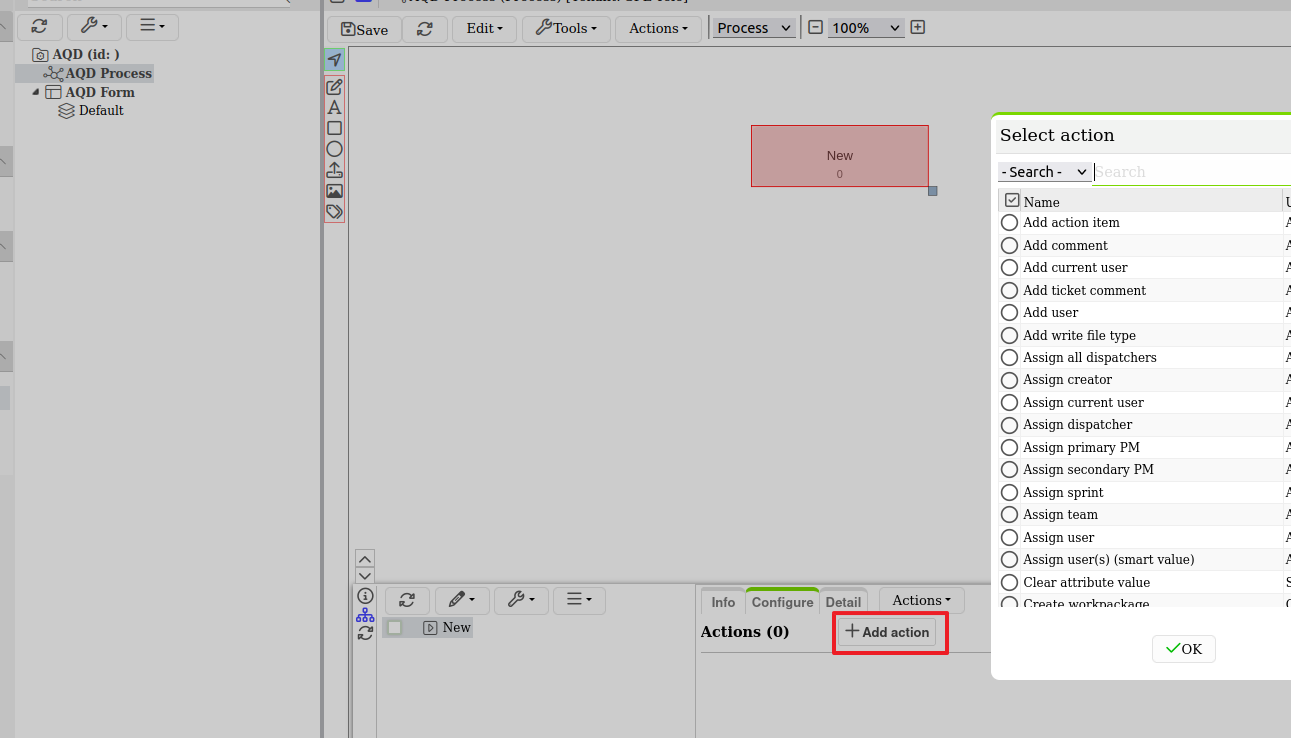Select the pointer navigation tool
Viewport: 1291px width, 738px height.
coord(334,60)
